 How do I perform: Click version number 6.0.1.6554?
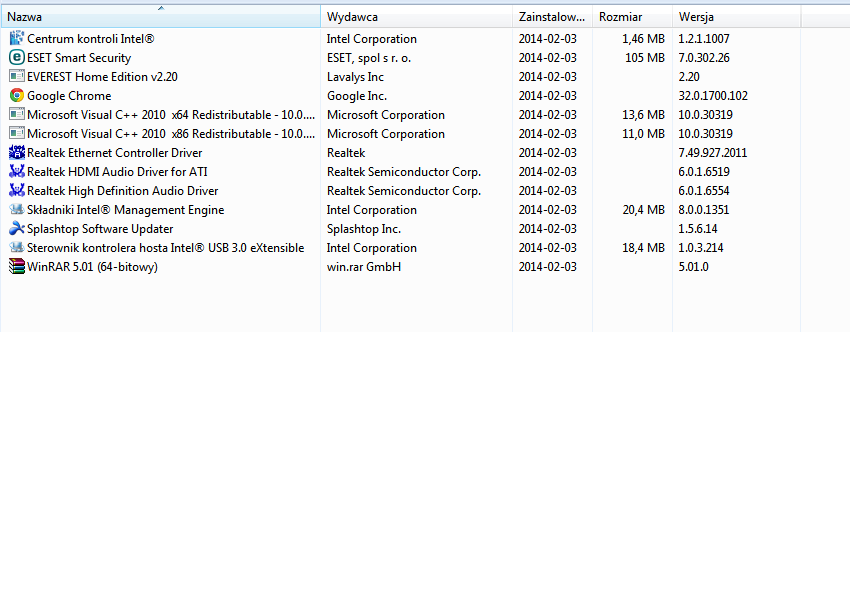704,191
